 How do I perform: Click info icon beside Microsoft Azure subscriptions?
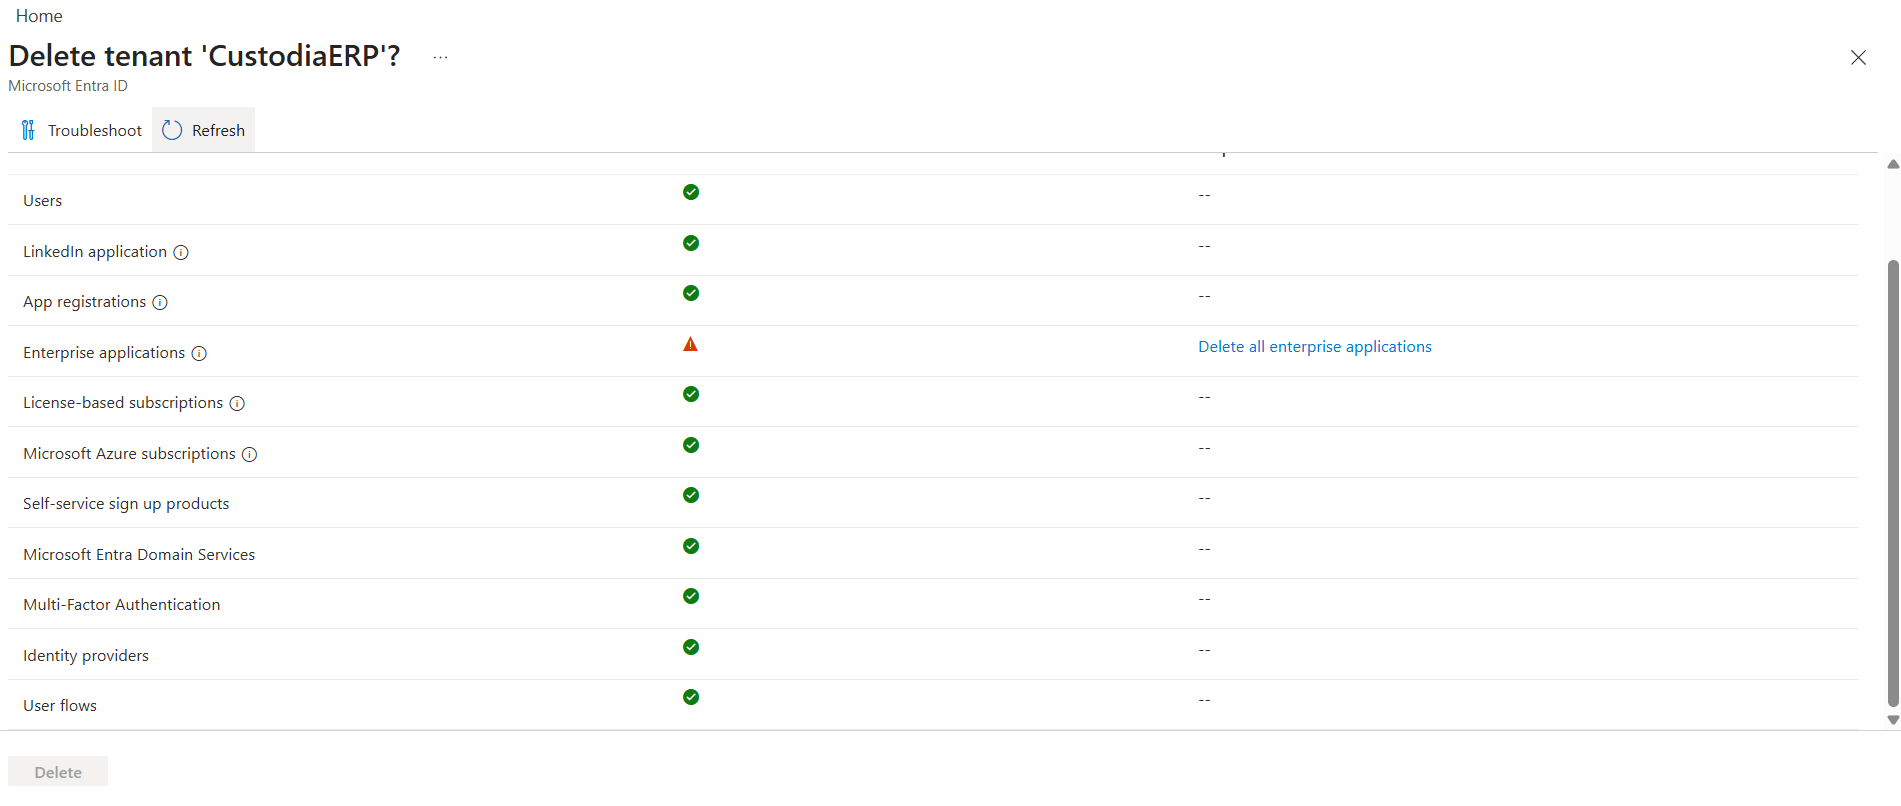tap(250, 455)
